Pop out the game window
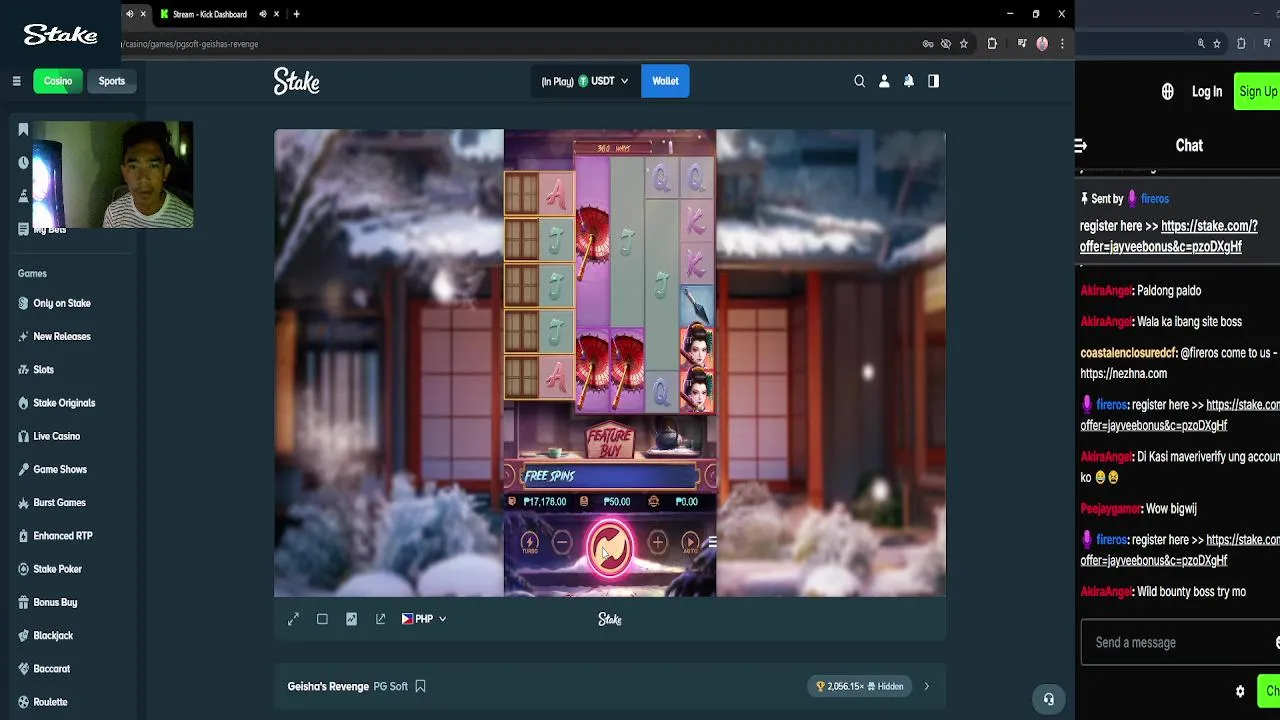The height and width of the screenshot is (720, 1280). [x=380, y=619]
